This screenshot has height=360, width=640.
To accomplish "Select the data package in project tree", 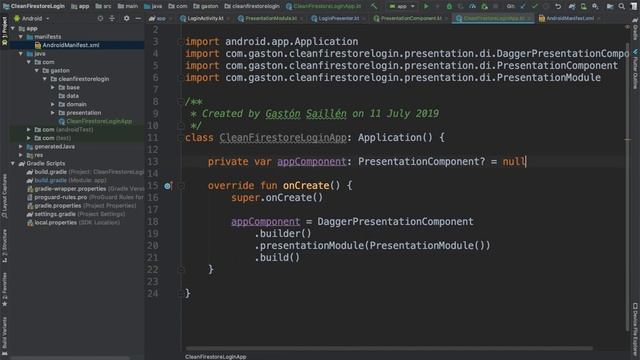I will [69, 96].
